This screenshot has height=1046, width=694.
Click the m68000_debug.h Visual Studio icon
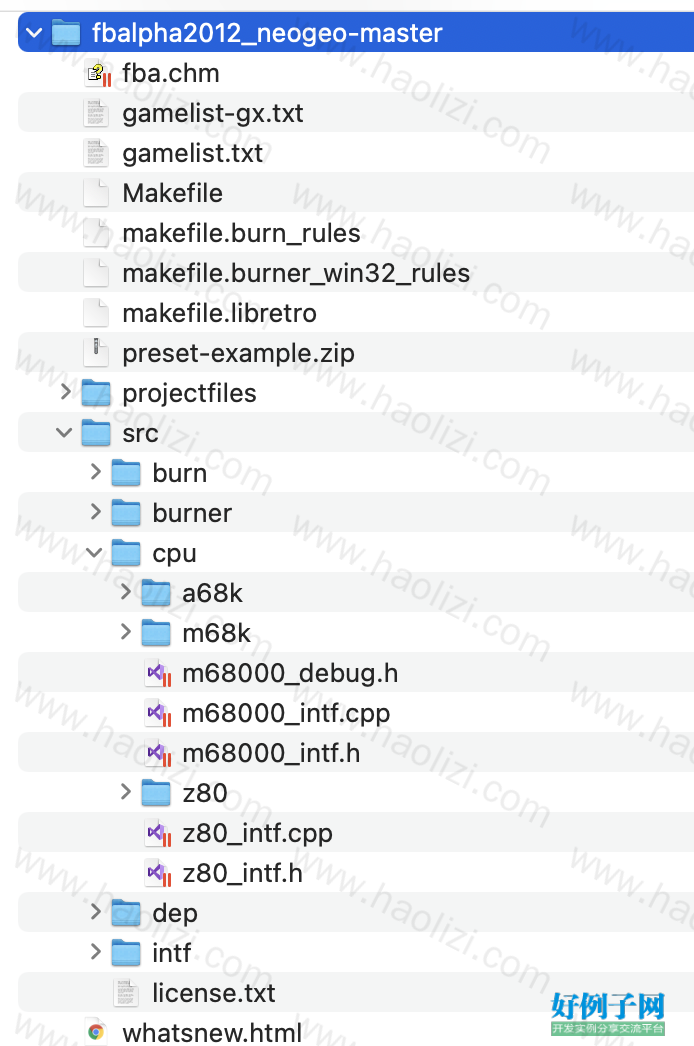[x=159, y=674]
